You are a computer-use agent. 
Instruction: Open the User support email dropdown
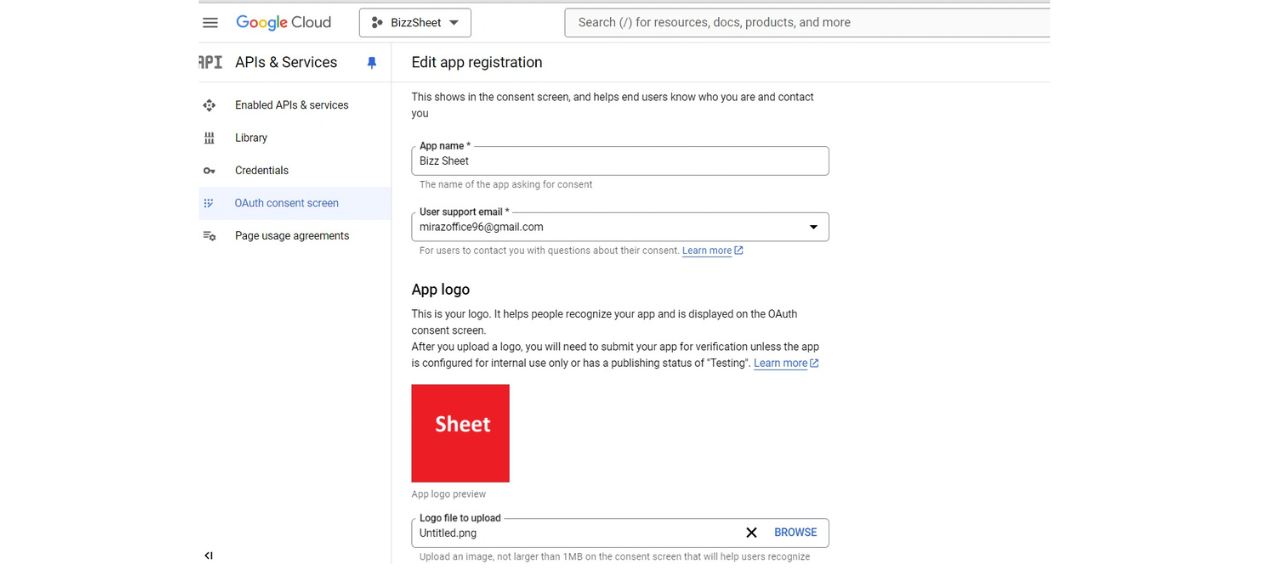[x=620, y=227]
